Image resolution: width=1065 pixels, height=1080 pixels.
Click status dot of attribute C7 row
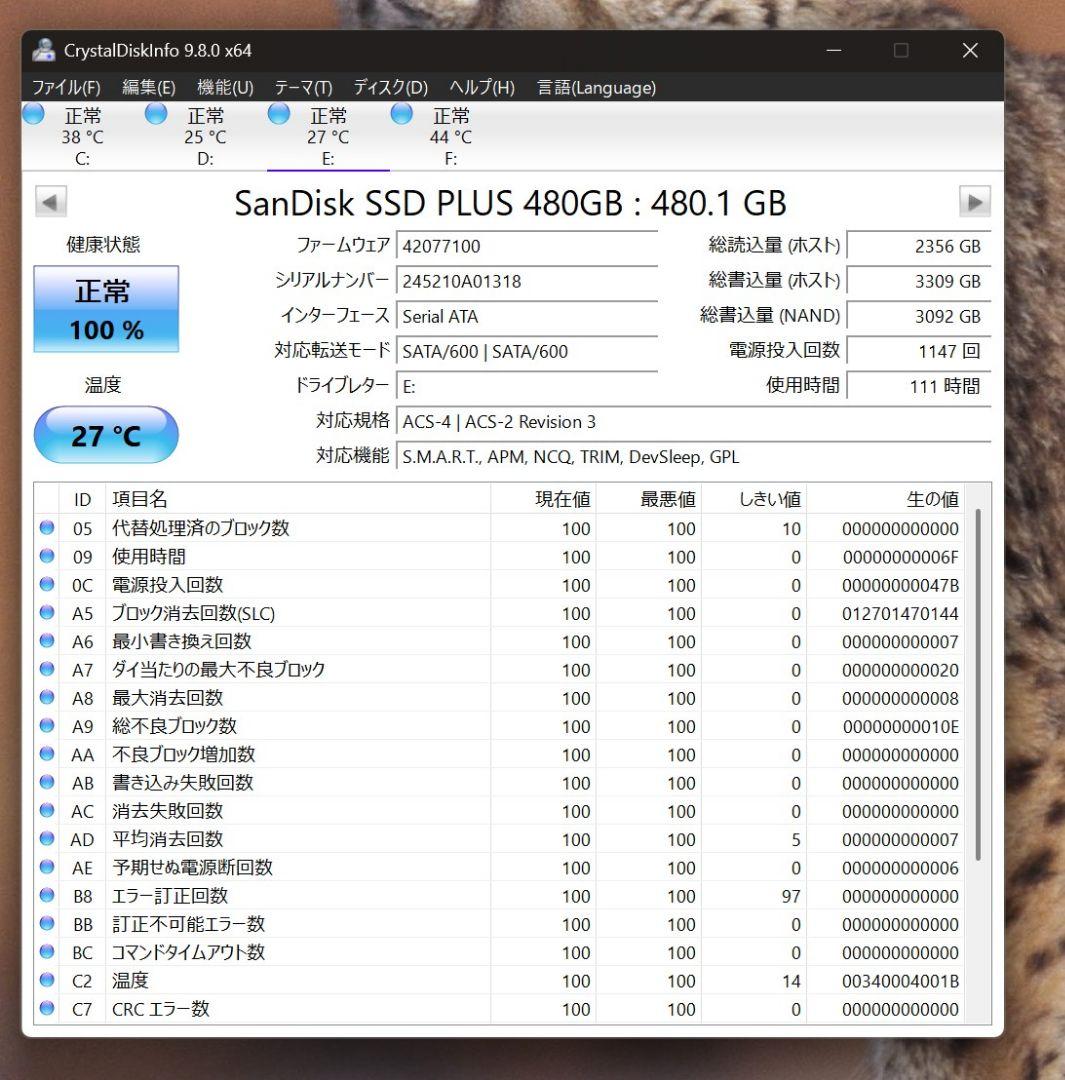click(x=47, y=1008)
